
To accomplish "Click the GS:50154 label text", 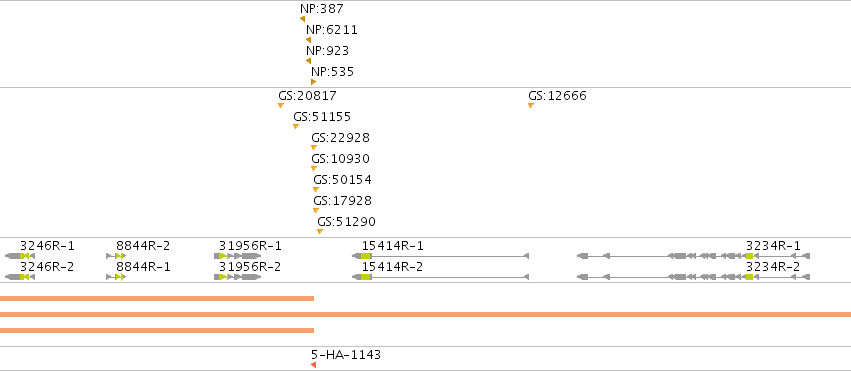I will coord(342,180).
